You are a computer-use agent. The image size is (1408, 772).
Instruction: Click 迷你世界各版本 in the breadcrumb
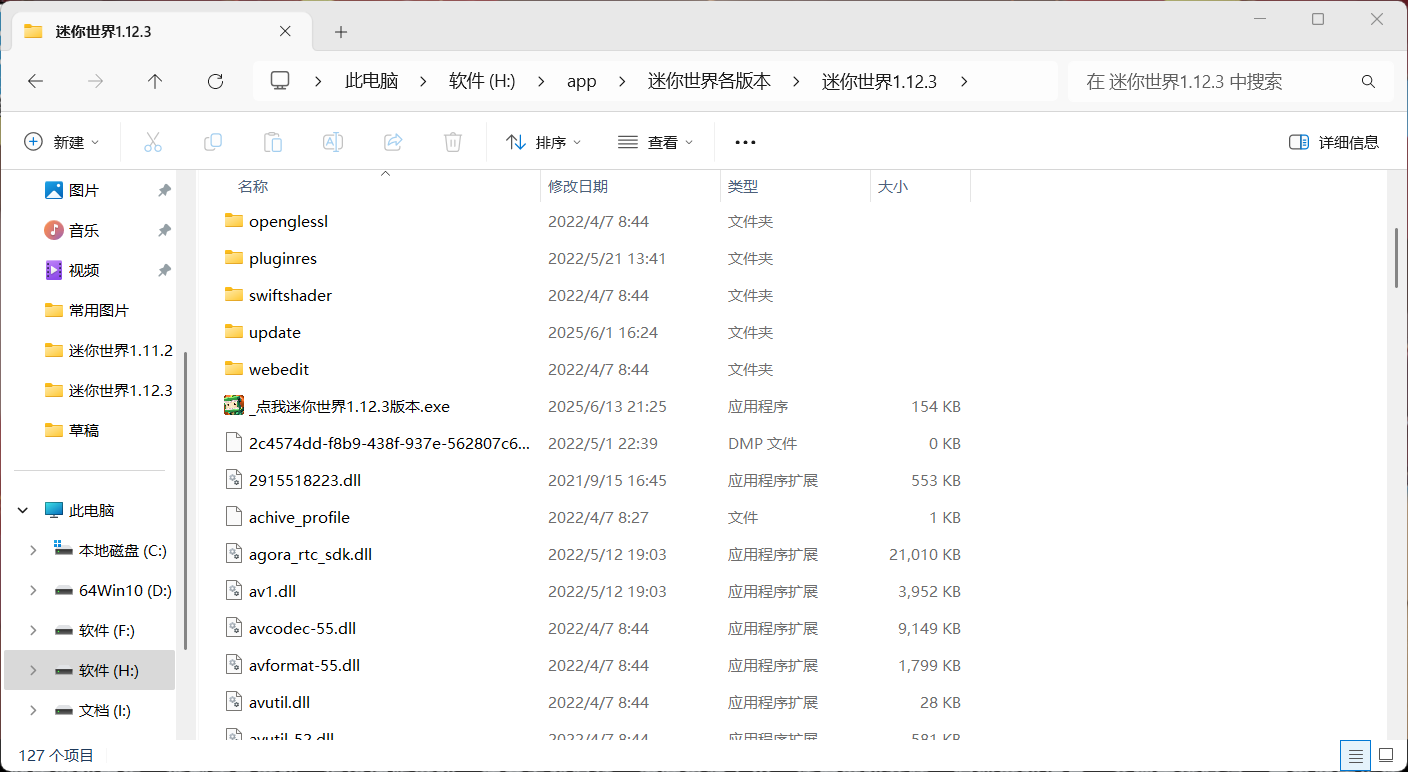pos(709,82)
